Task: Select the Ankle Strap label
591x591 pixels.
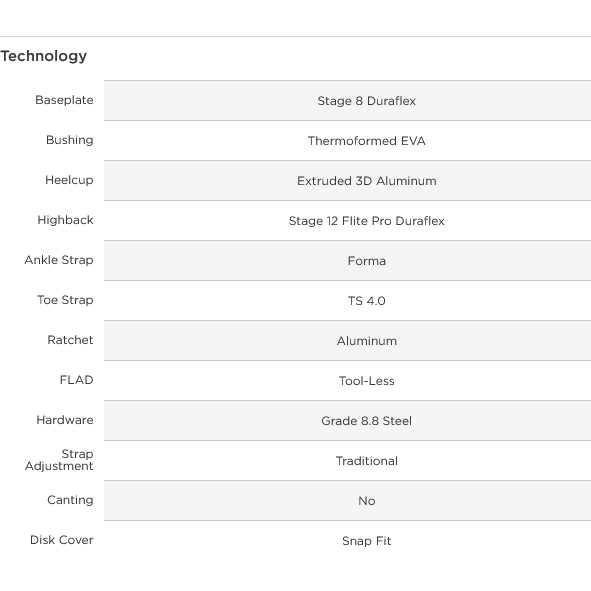Action: click(59, 260)
